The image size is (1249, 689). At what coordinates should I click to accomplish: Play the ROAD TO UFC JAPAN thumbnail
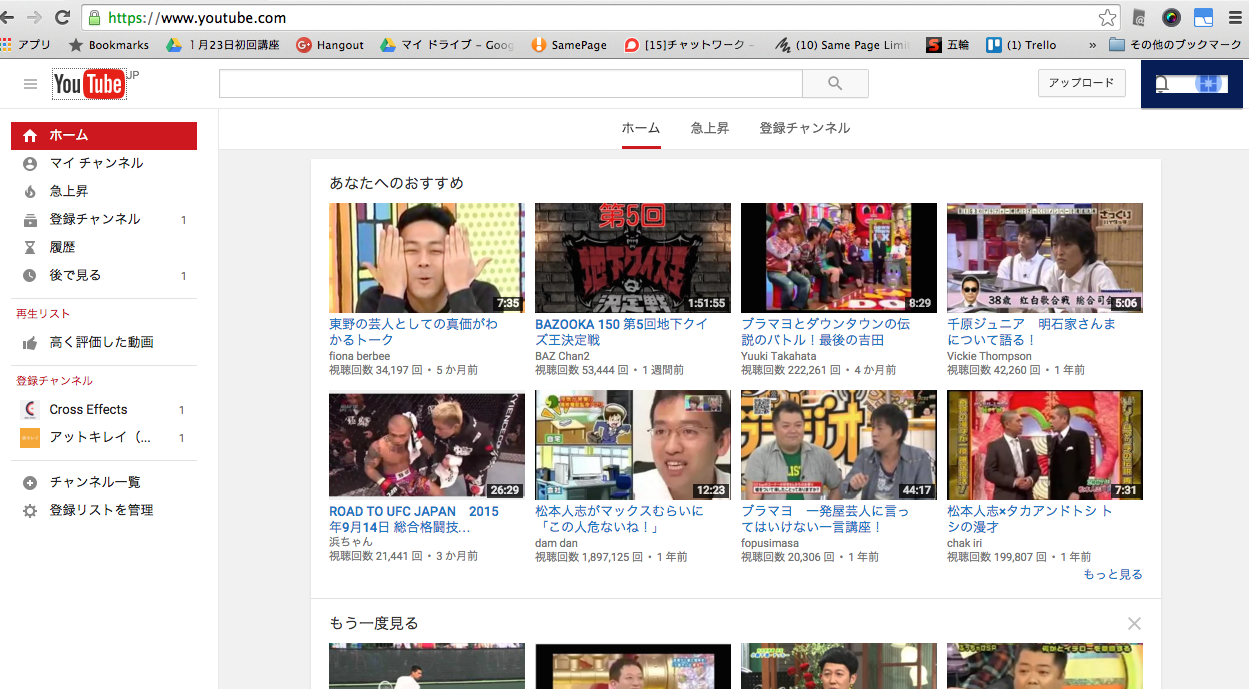(x=427, y=445)
